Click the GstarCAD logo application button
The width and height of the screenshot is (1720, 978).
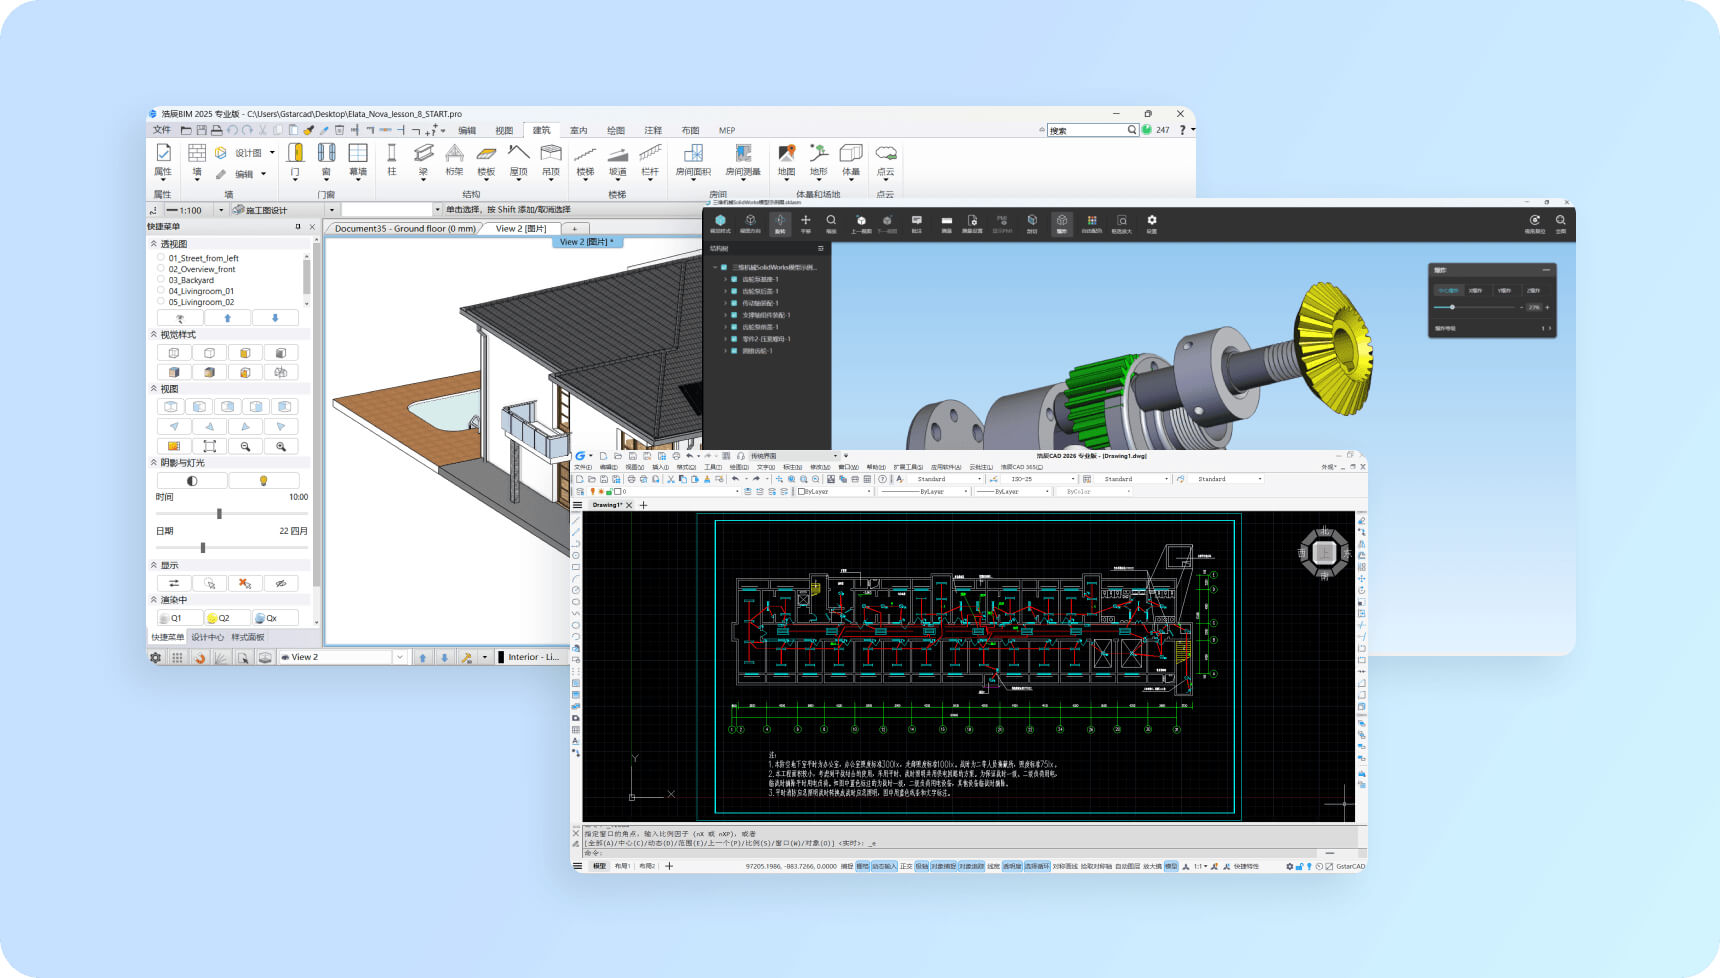tap(580, 456)
